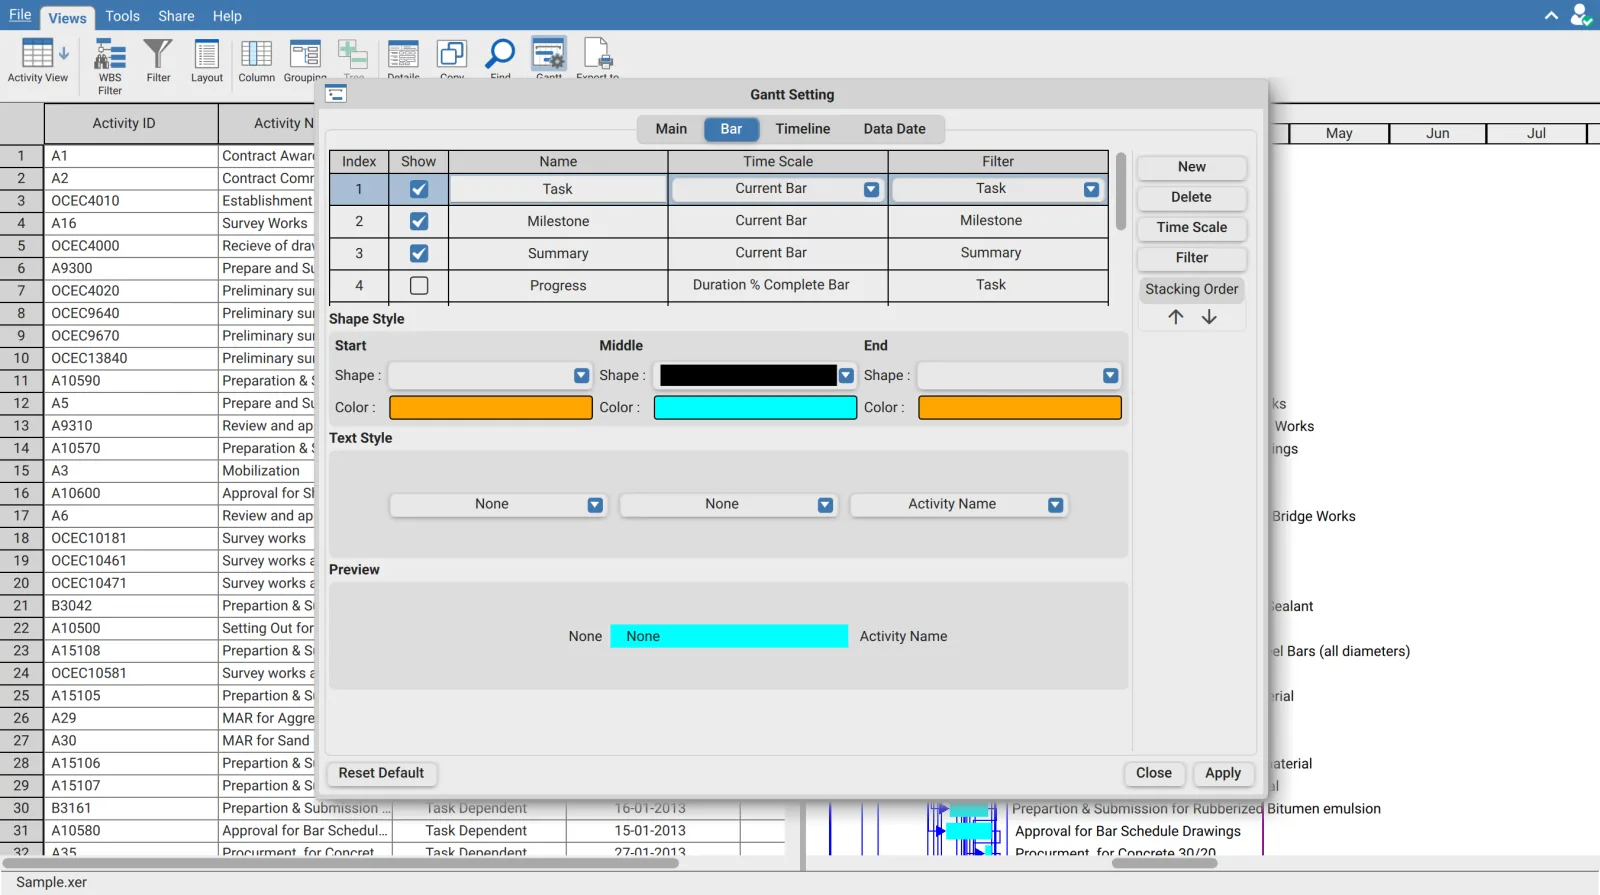
Task: Move bar up in stacking order
Action: click(x=1176, y=317)
